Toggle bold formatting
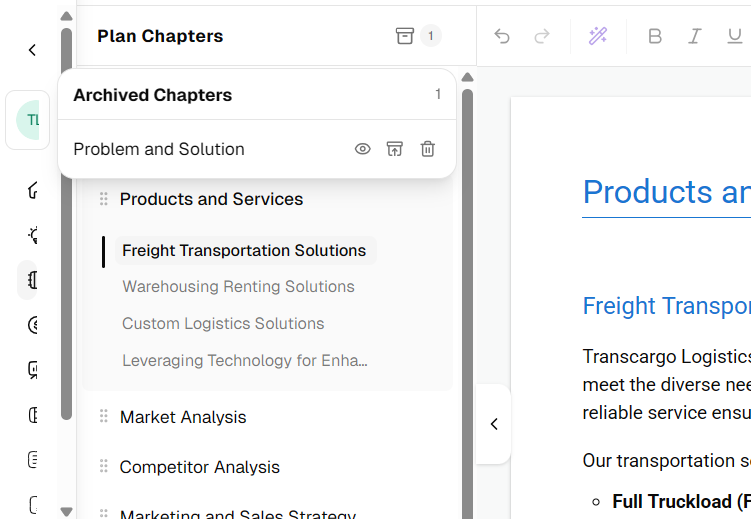Viewport: 751px width, 519px height. (x=655, y=36)
